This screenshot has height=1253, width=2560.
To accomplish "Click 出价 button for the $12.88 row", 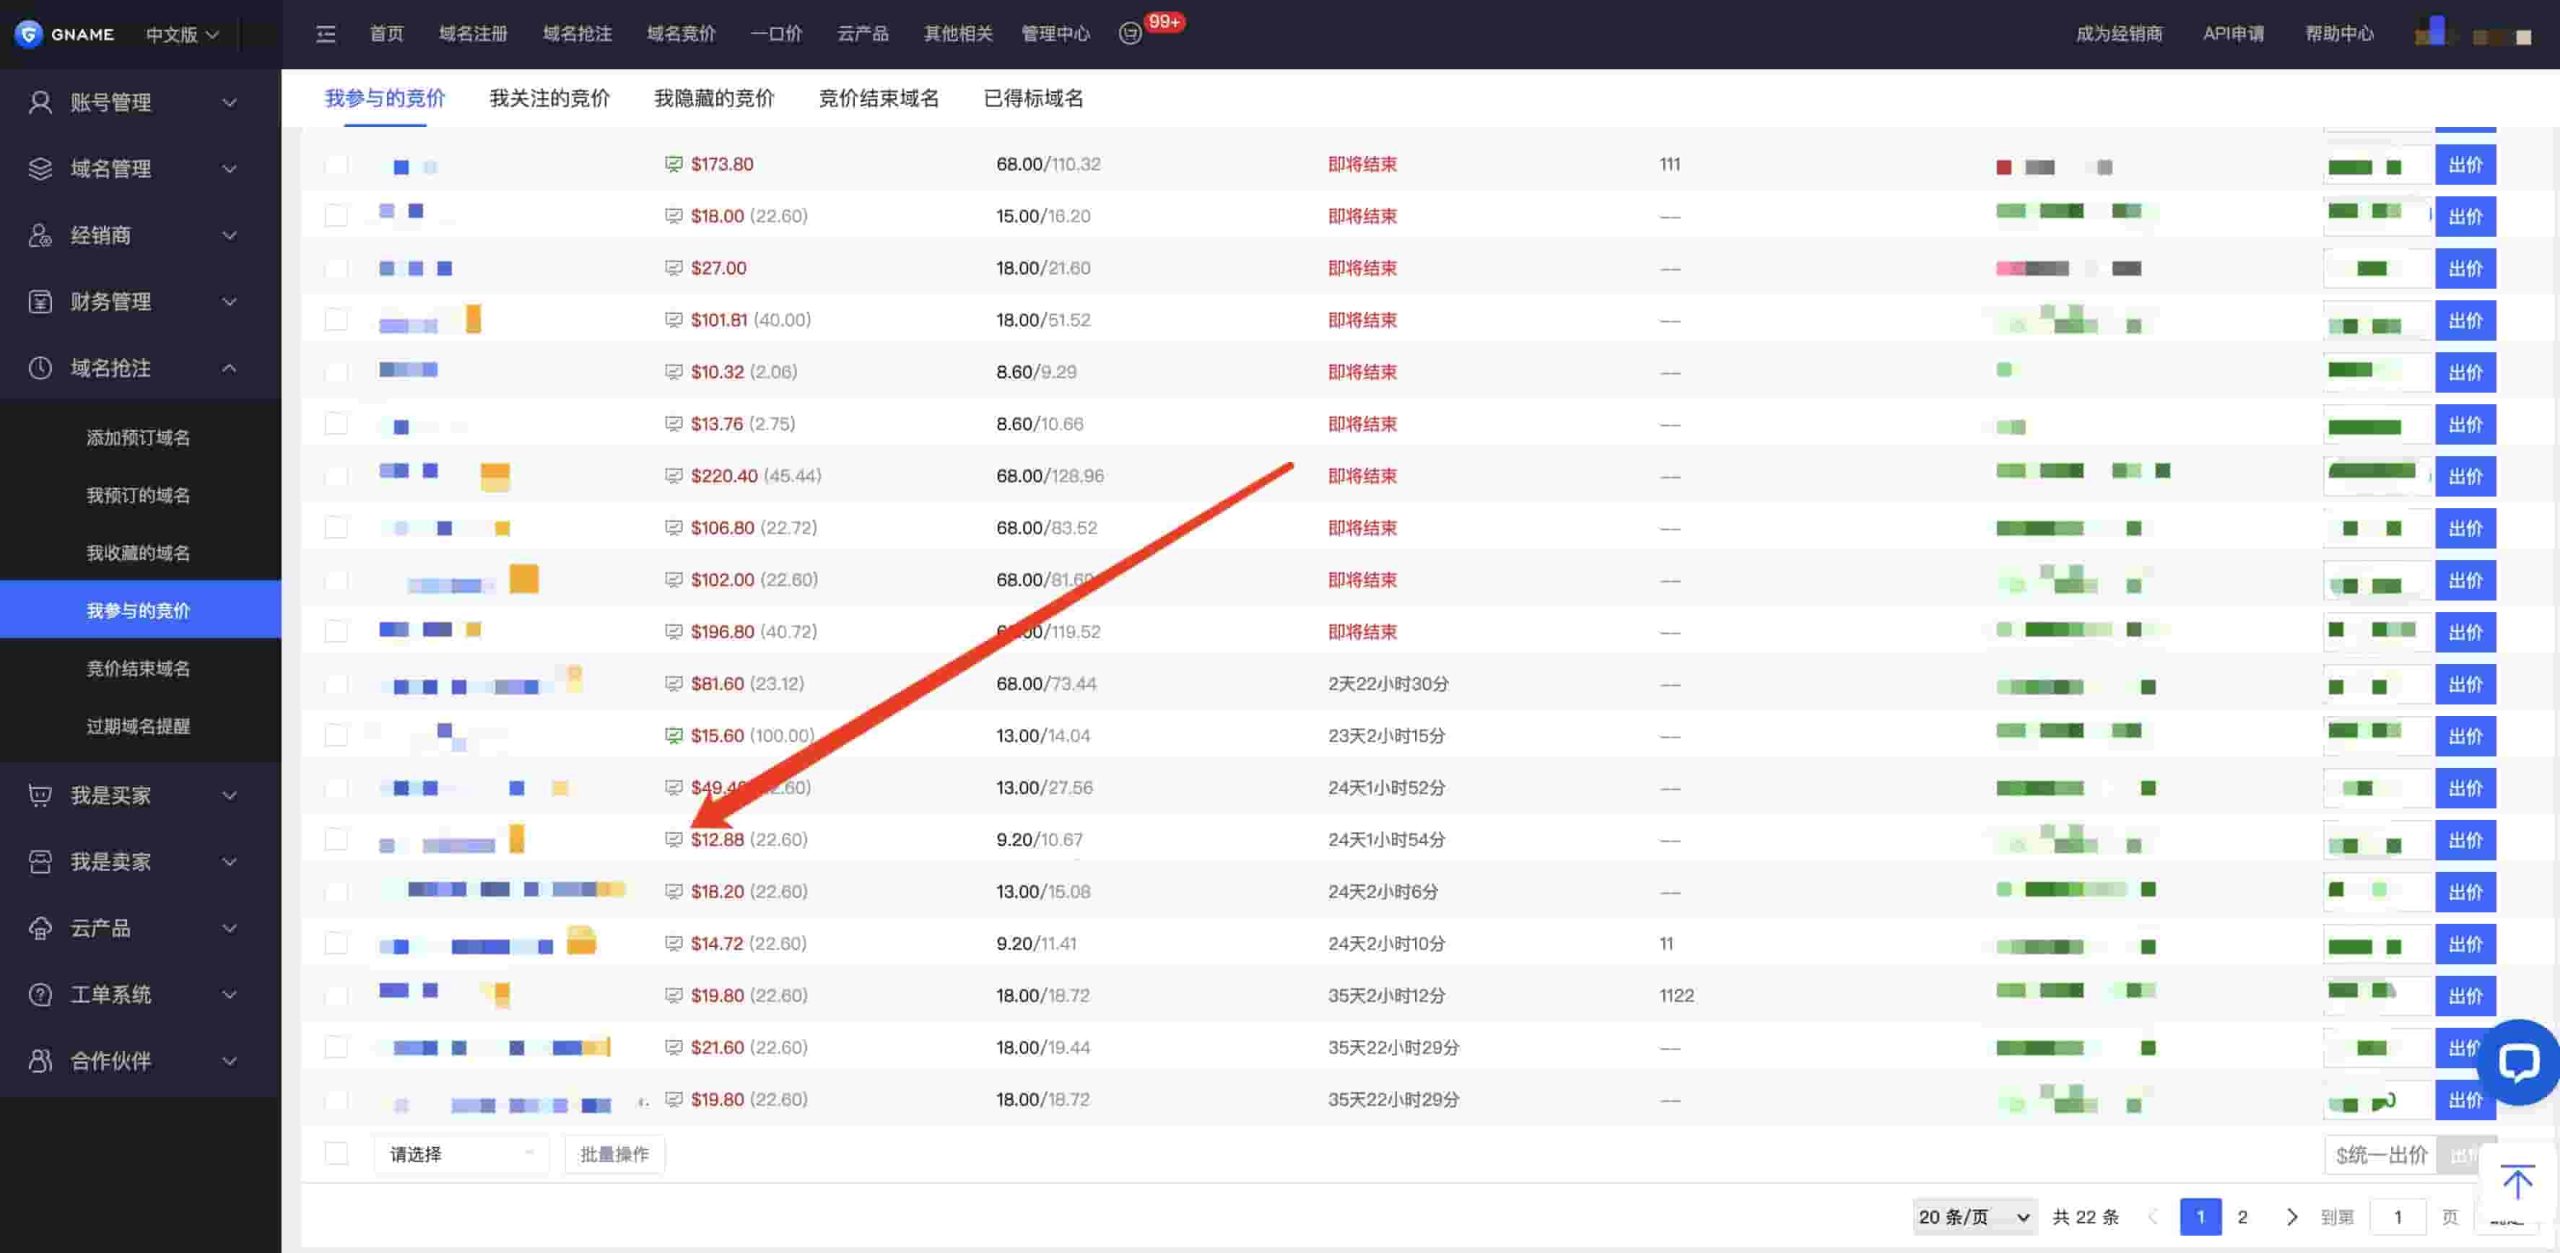I will click(x=2465, y=840).
